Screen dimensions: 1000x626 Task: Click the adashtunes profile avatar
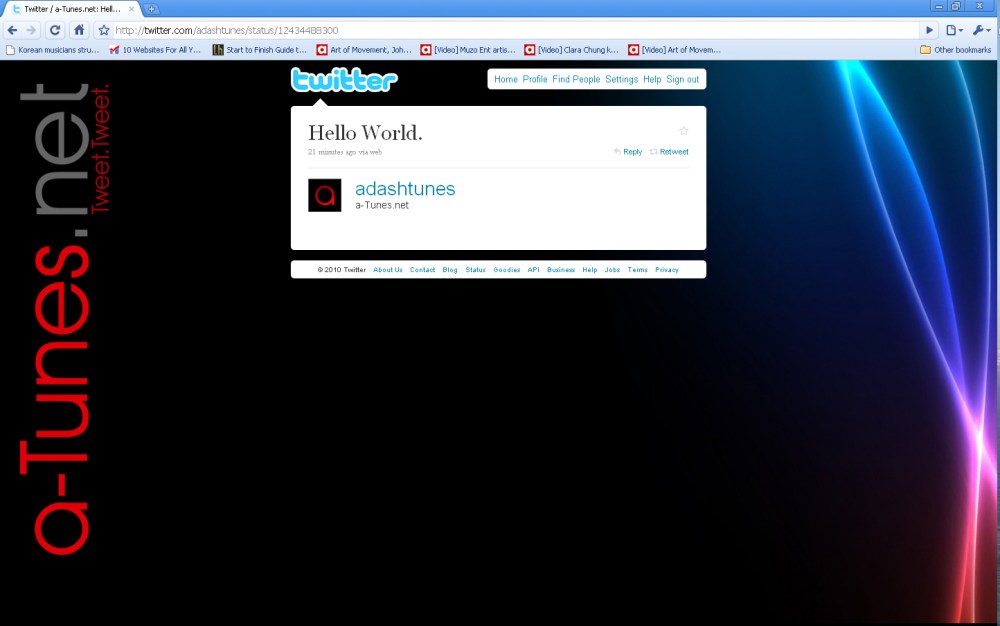(324, 195)
